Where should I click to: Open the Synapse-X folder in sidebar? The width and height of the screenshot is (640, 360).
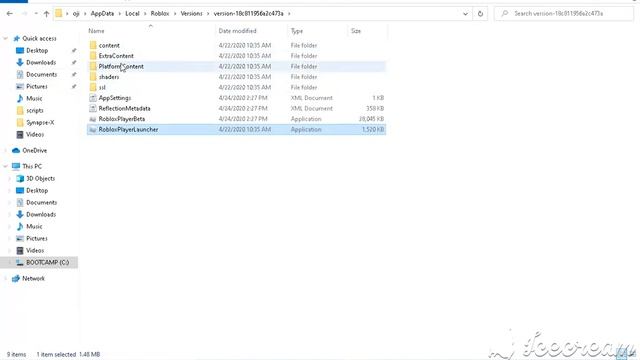pos(40,122)
